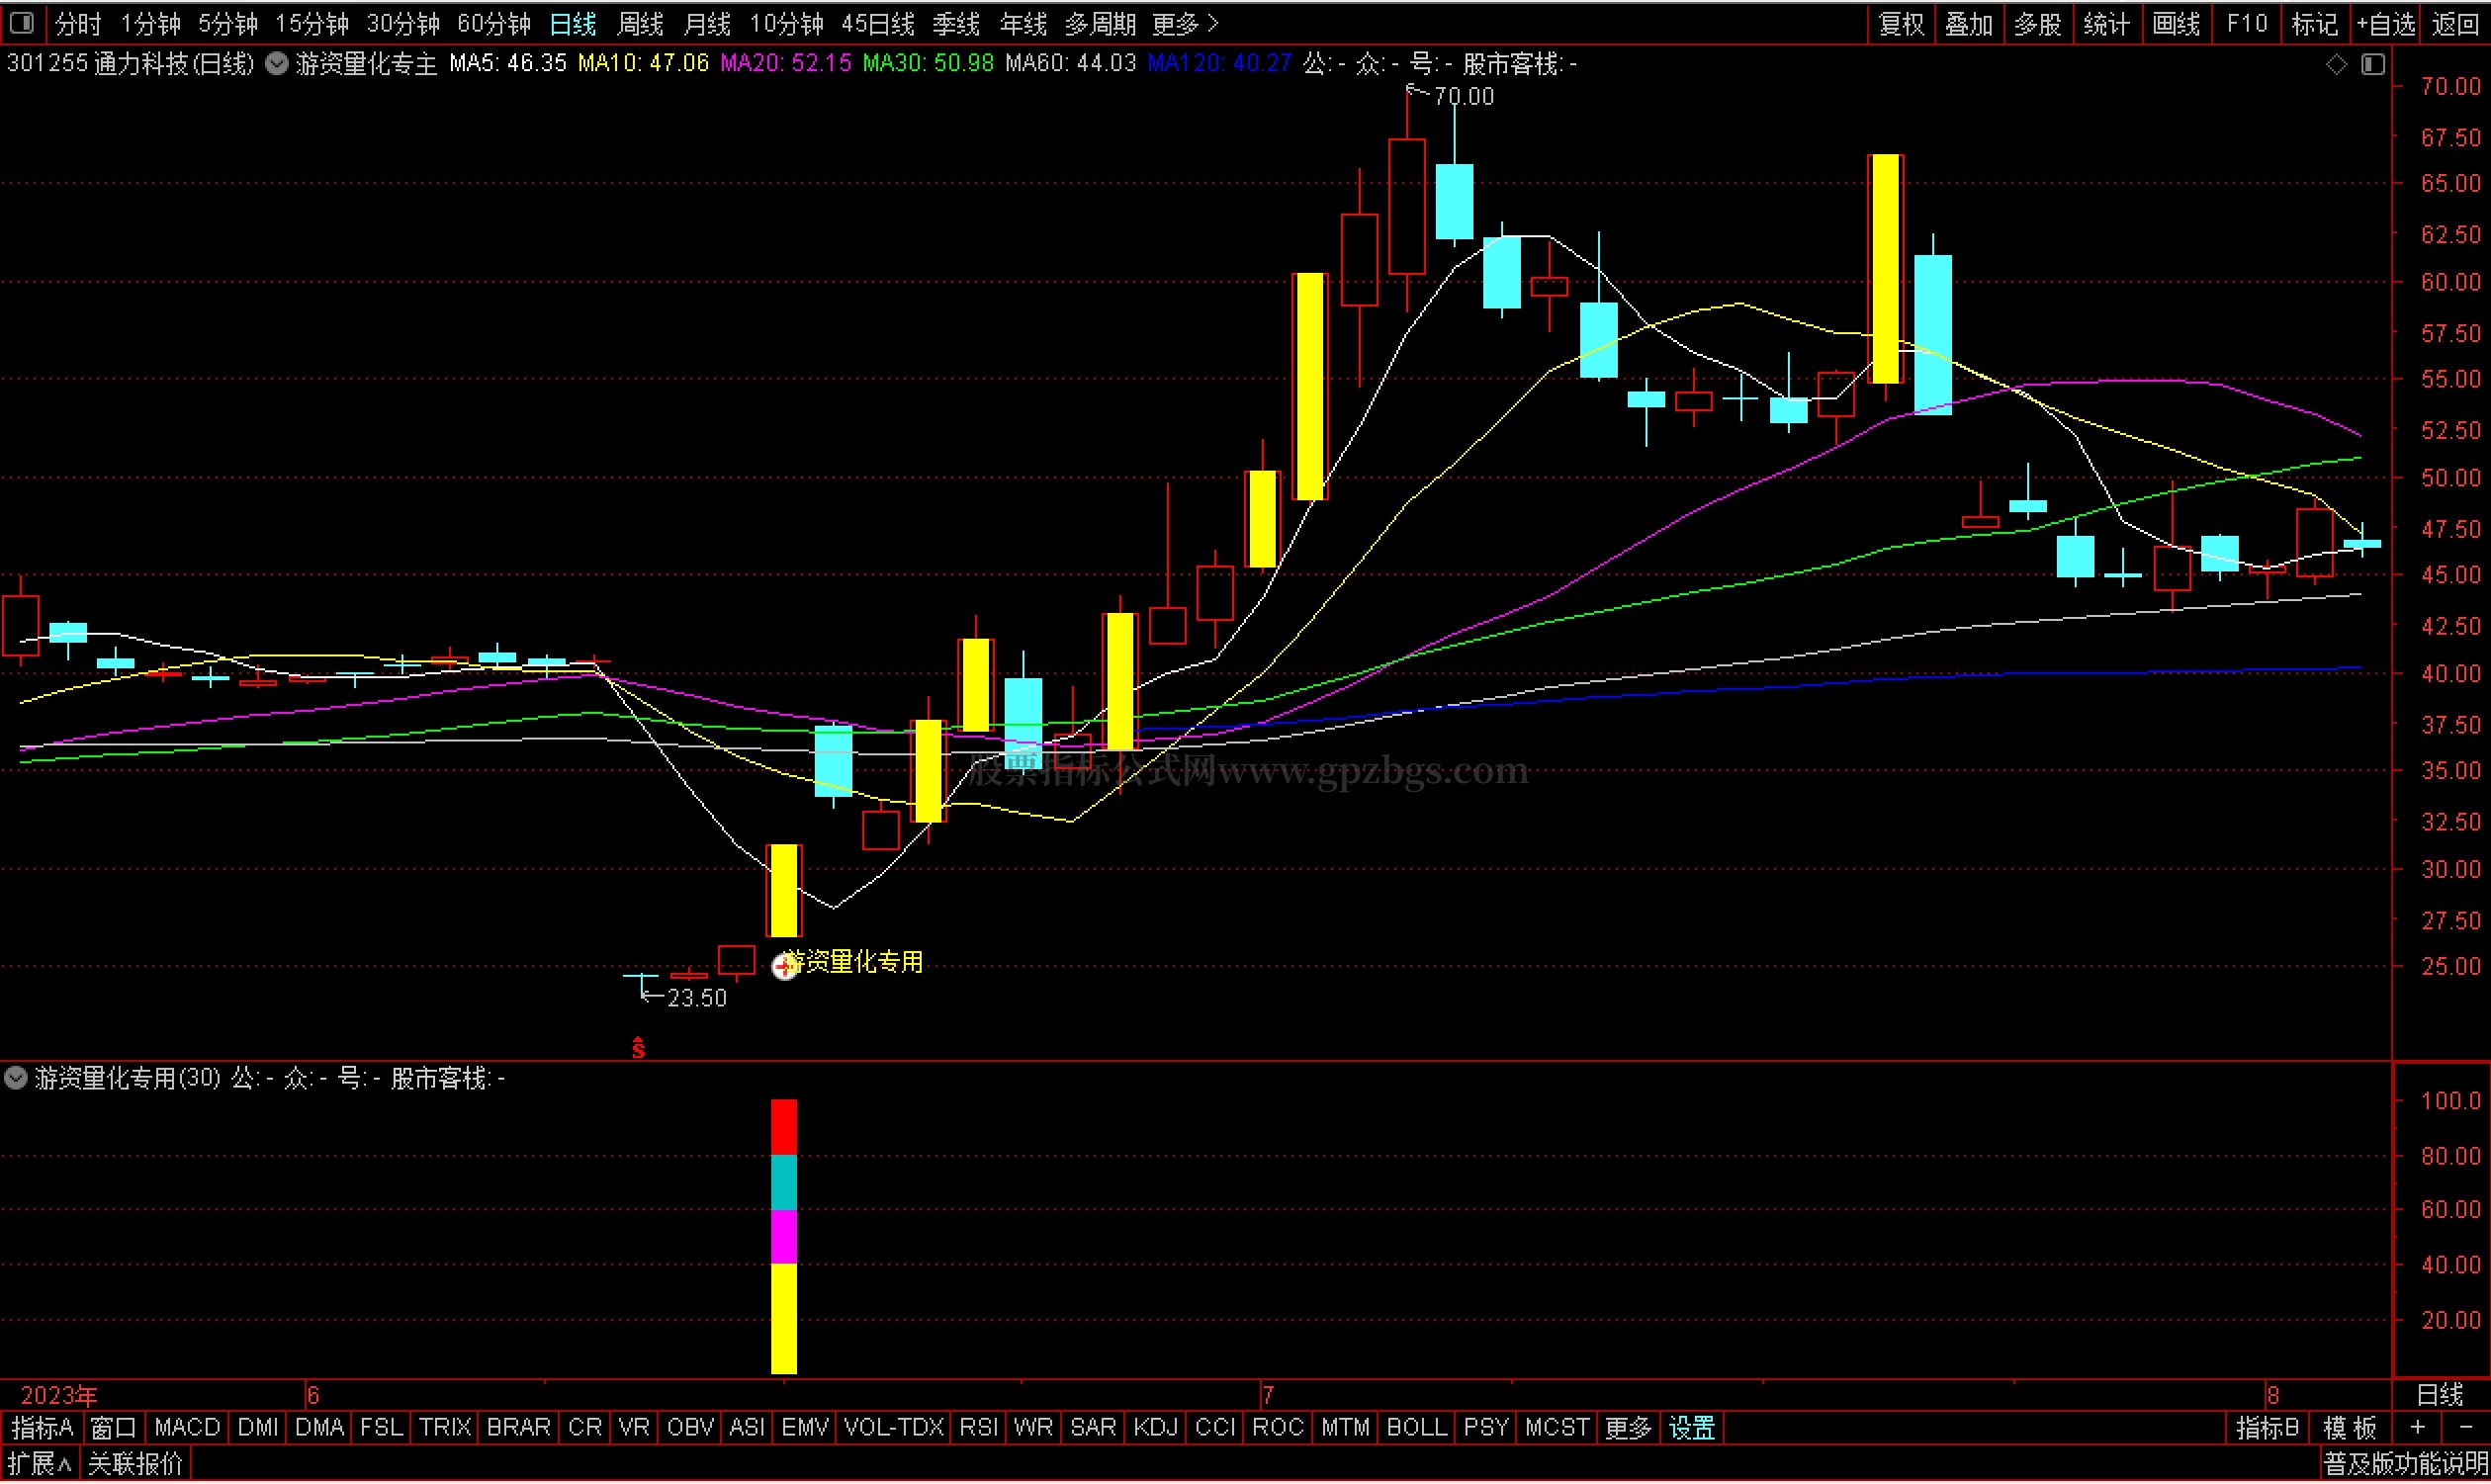This screenshot has width=2491, height=1484.
Task: Add stock with +自选 button
Action: click(2386, 23)
